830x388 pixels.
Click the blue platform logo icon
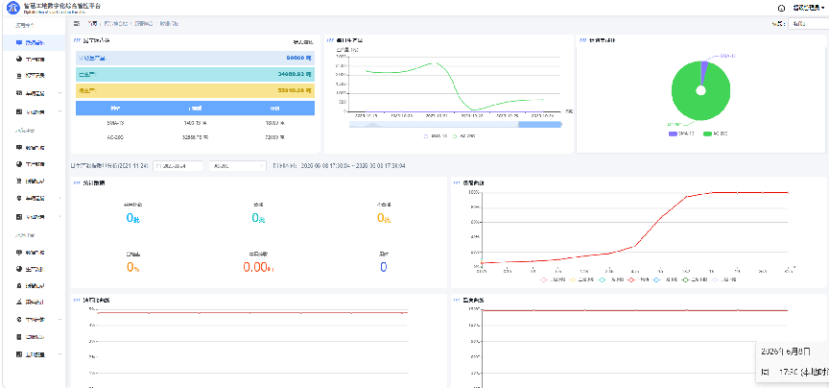click(x=13, y=7)
